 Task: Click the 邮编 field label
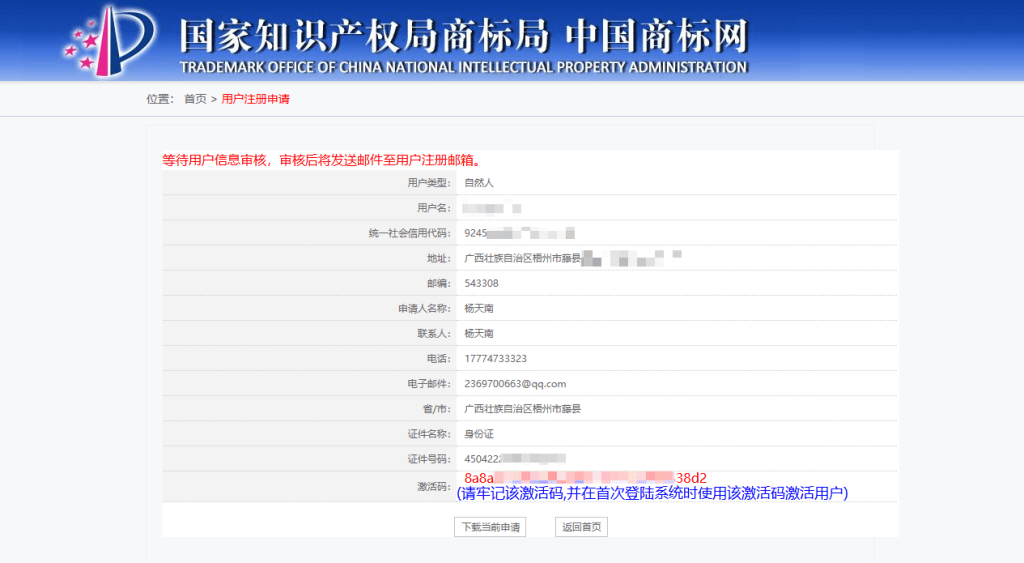coord(438,283)
